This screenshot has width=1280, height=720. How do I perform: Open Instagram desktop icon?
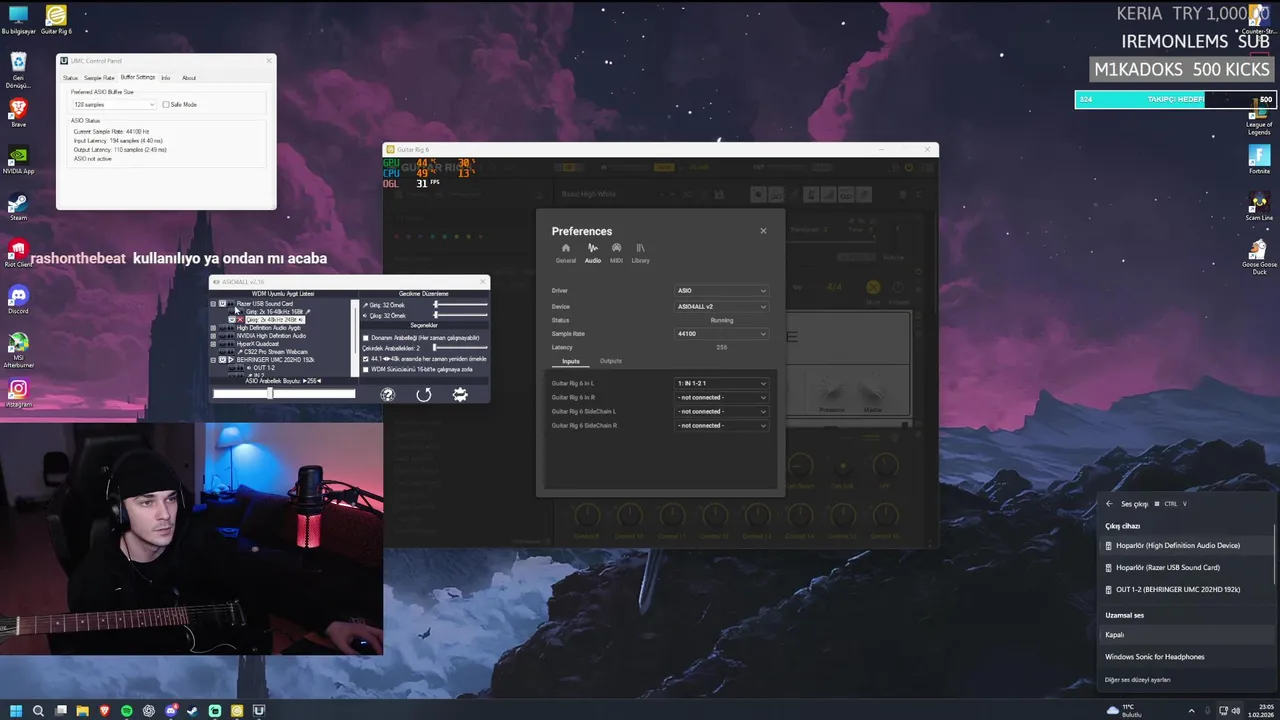(x=18, y=392)
